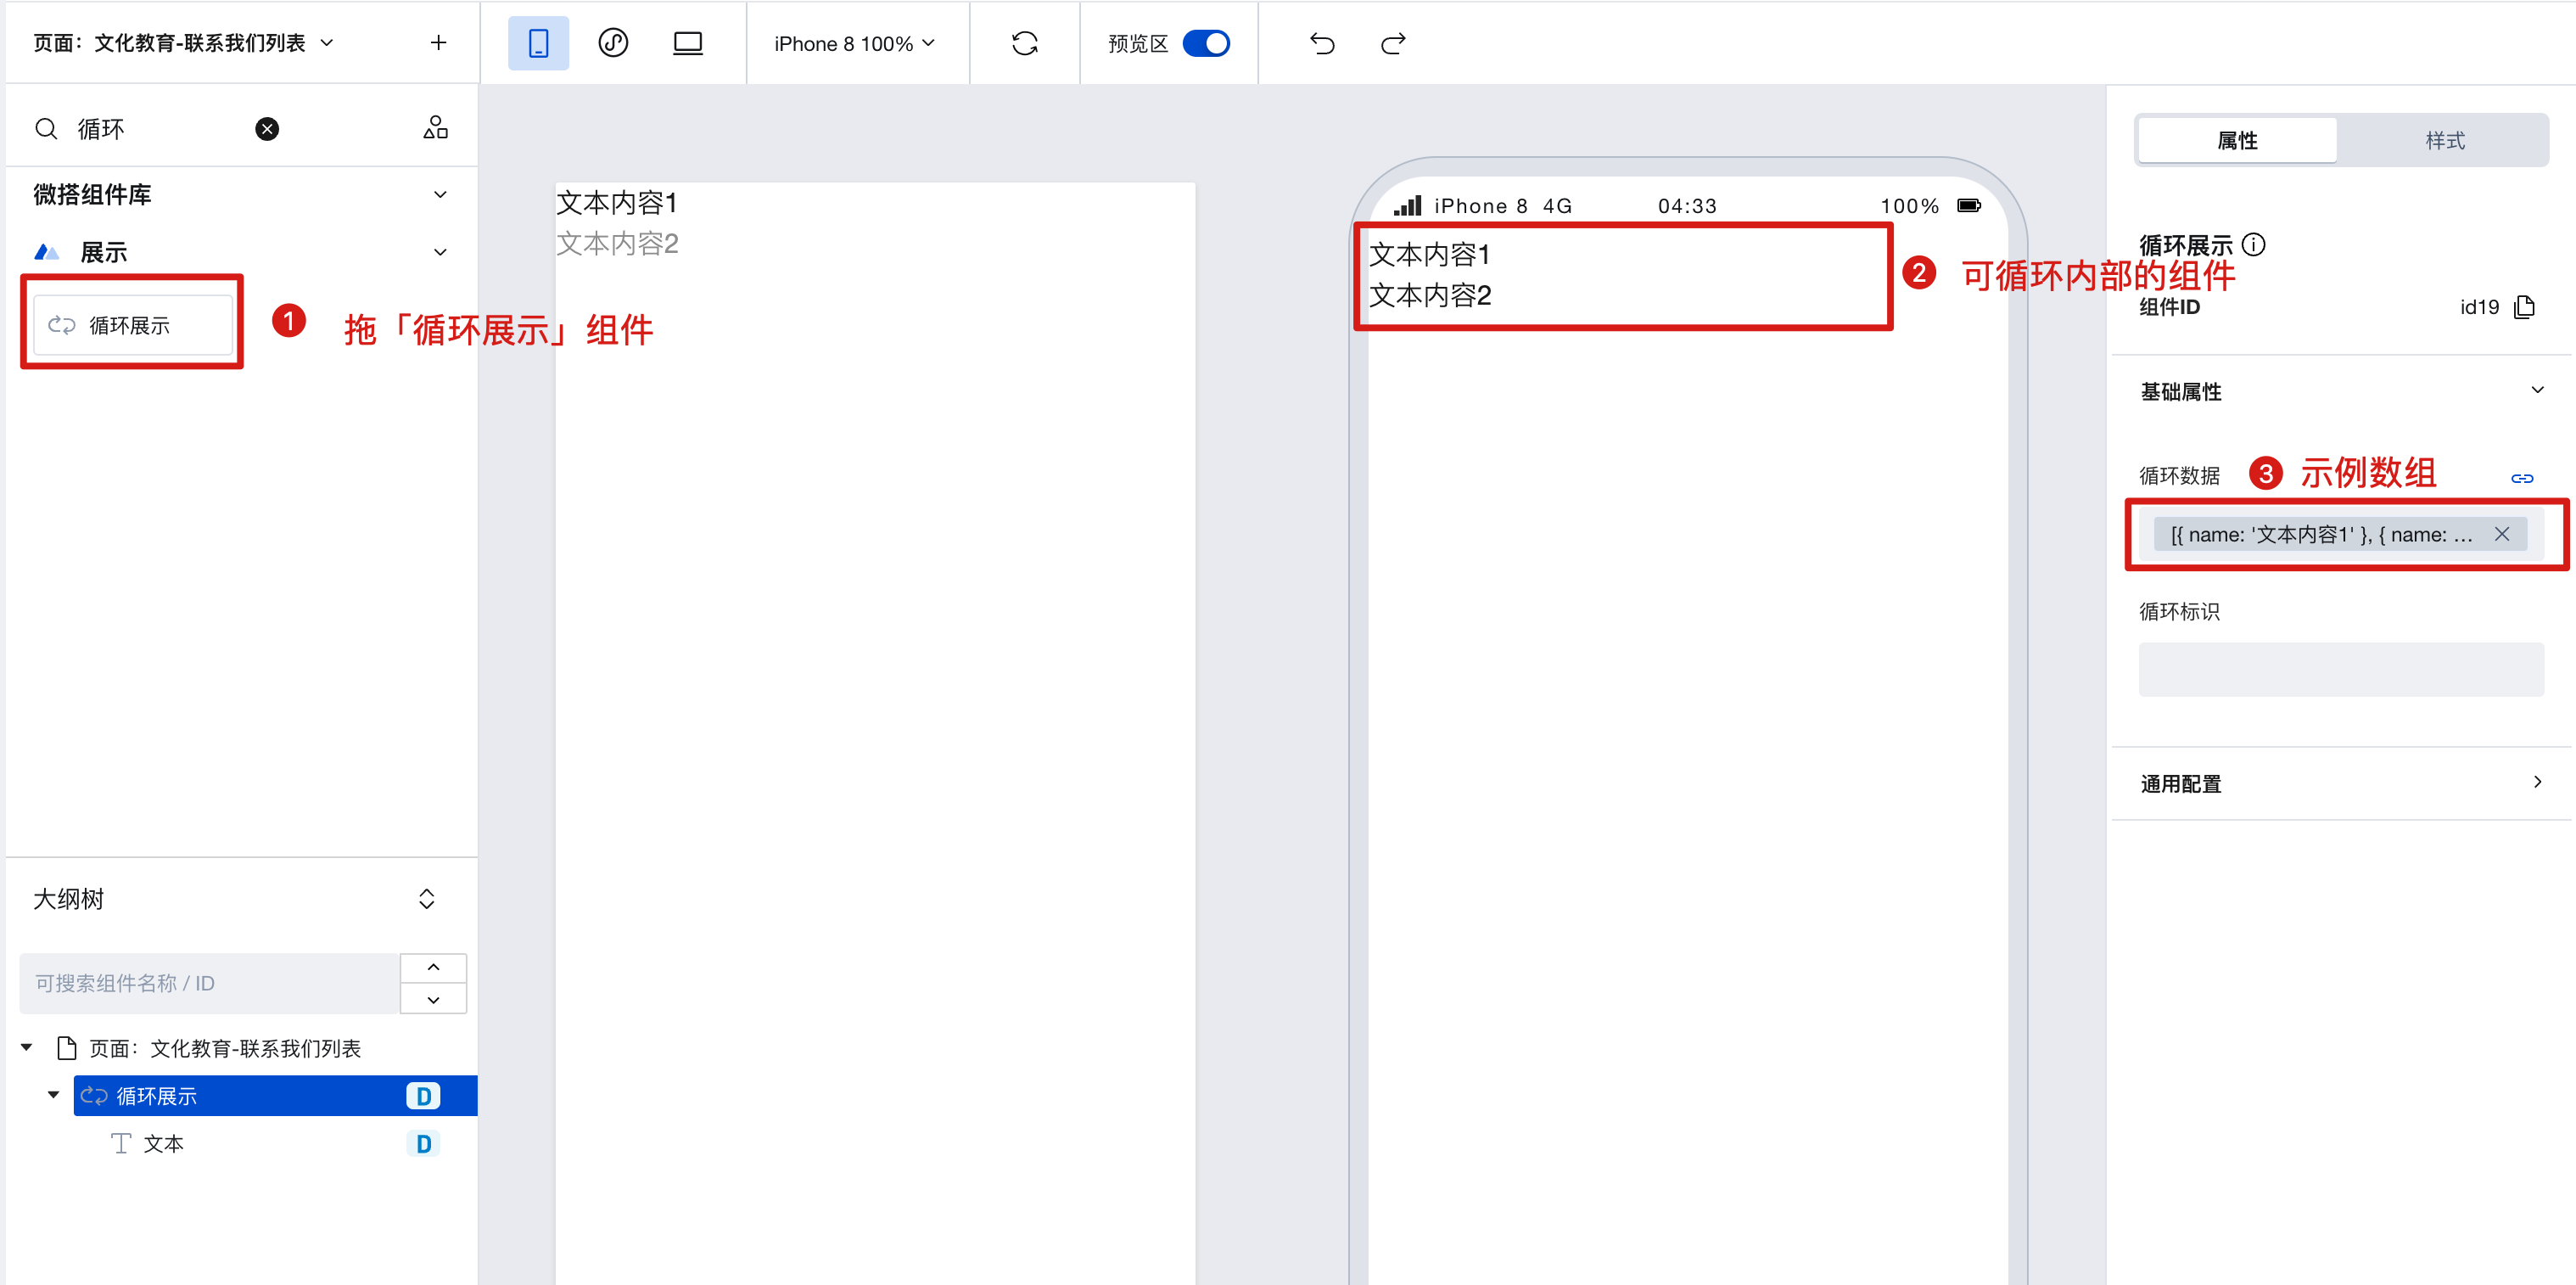
Task: Switch to mini program device view
Action: click(x=613, y=43)
